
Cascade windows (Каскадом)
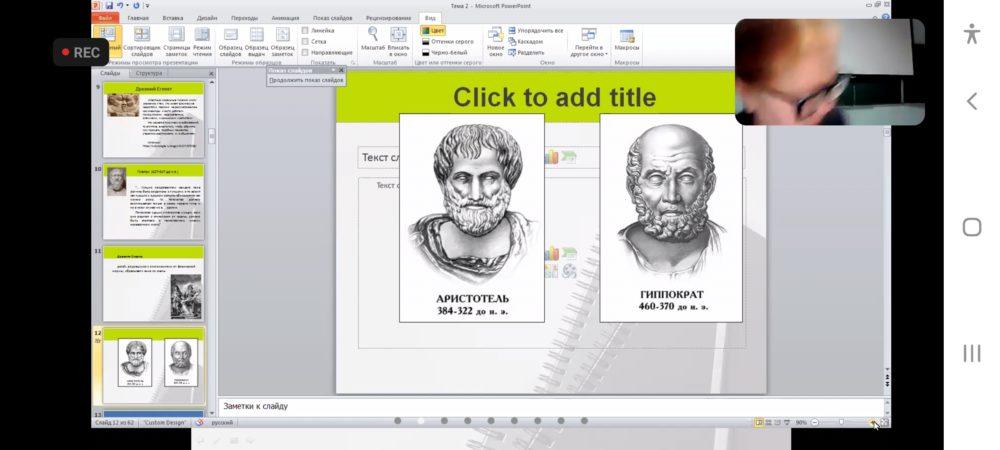click(x=526, y=41)
